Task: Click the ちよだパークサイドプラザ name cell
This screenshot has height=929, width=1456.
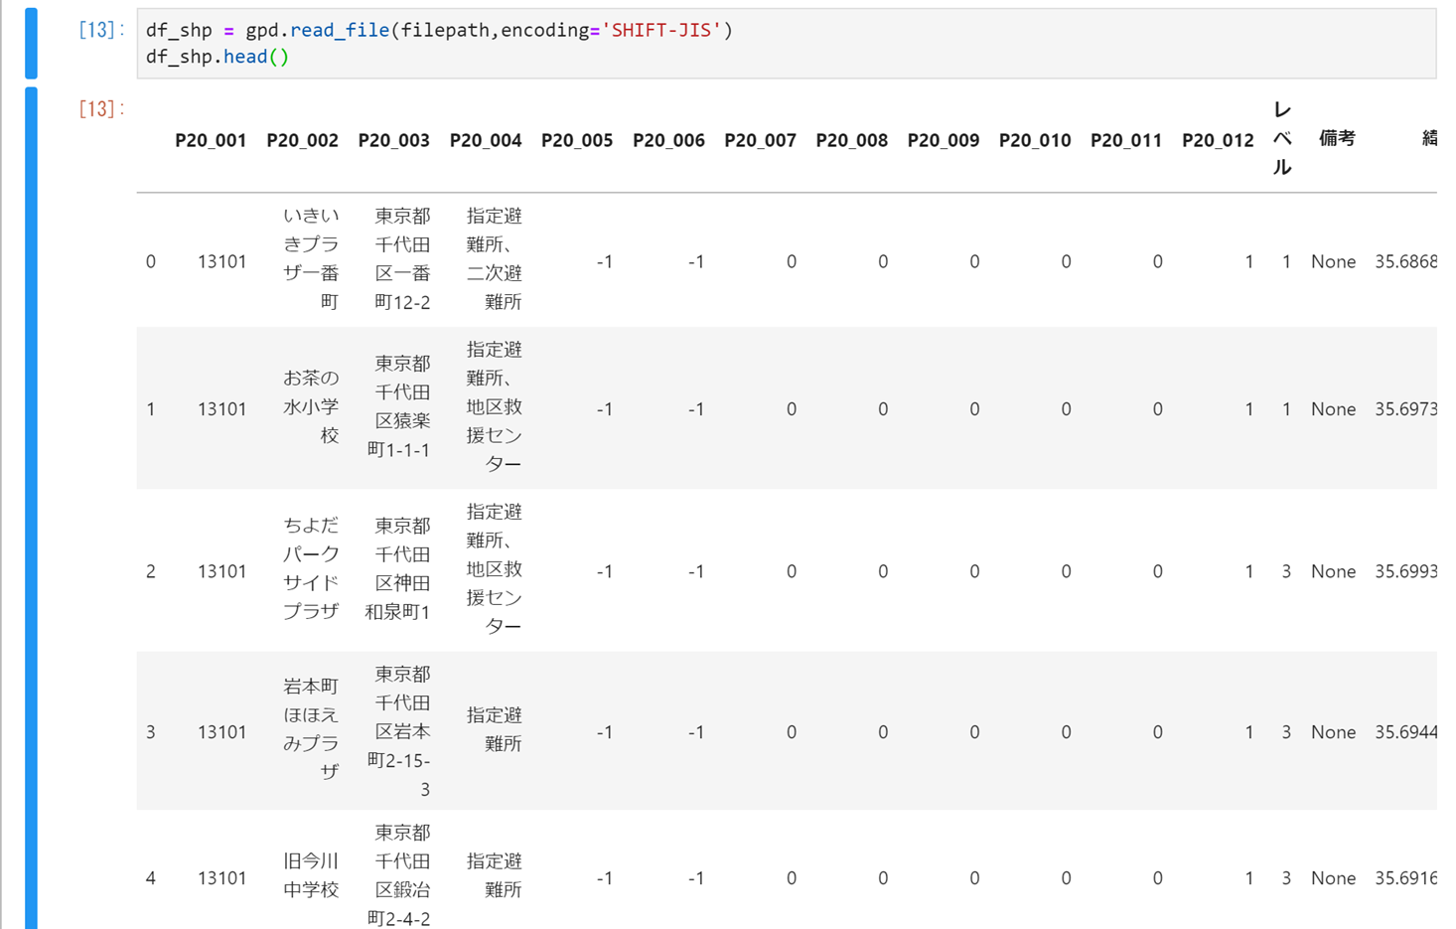Action: [311, 568]
